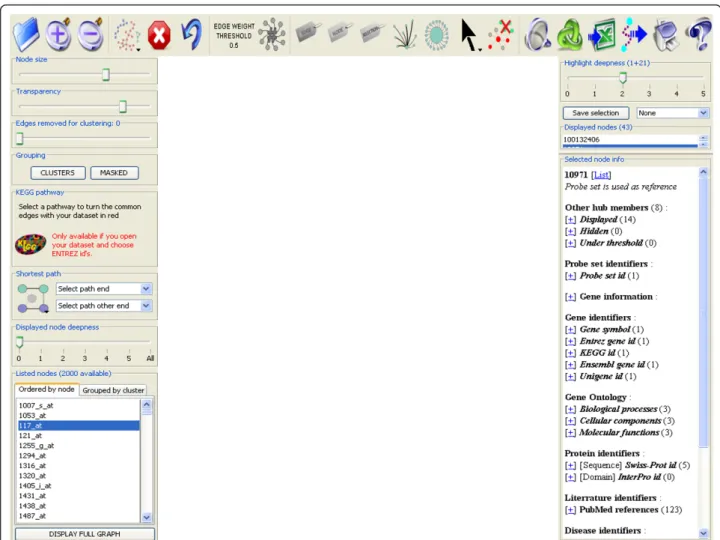Click the Save selection button

pyautogui.click(x=596, y=113)
